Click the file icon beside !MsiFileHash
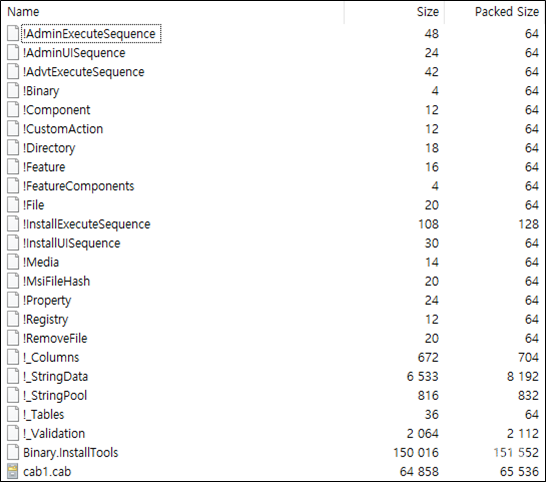 coord(13,281)
